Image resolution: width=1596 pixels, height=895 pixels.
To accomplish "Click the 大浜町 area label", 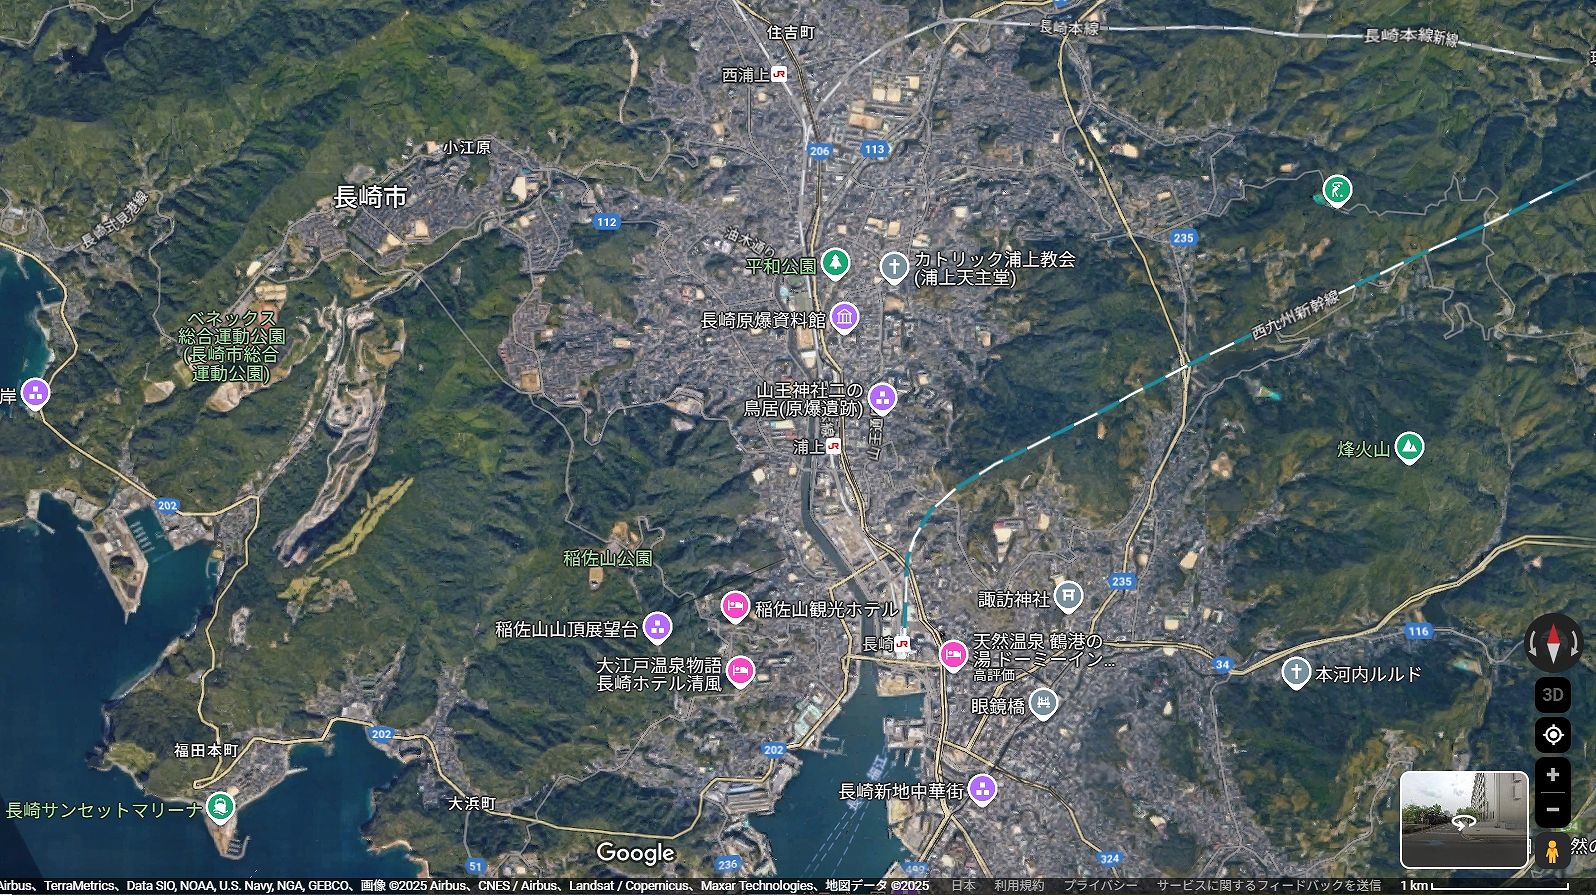I will click(472, 803).
